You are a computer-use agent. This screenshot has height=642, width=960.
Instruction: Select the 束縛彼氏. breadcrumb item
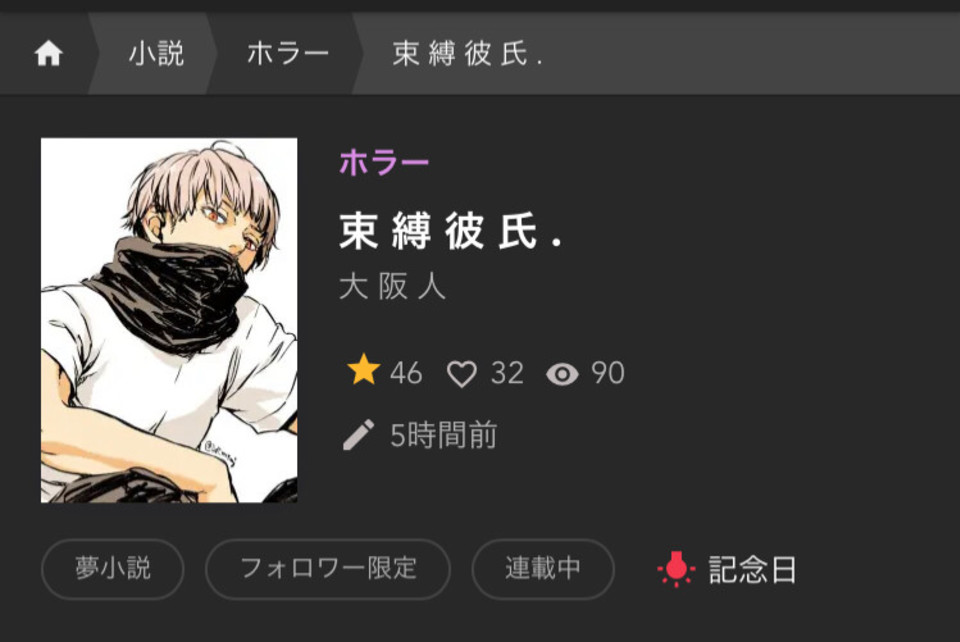pos(467,53)
